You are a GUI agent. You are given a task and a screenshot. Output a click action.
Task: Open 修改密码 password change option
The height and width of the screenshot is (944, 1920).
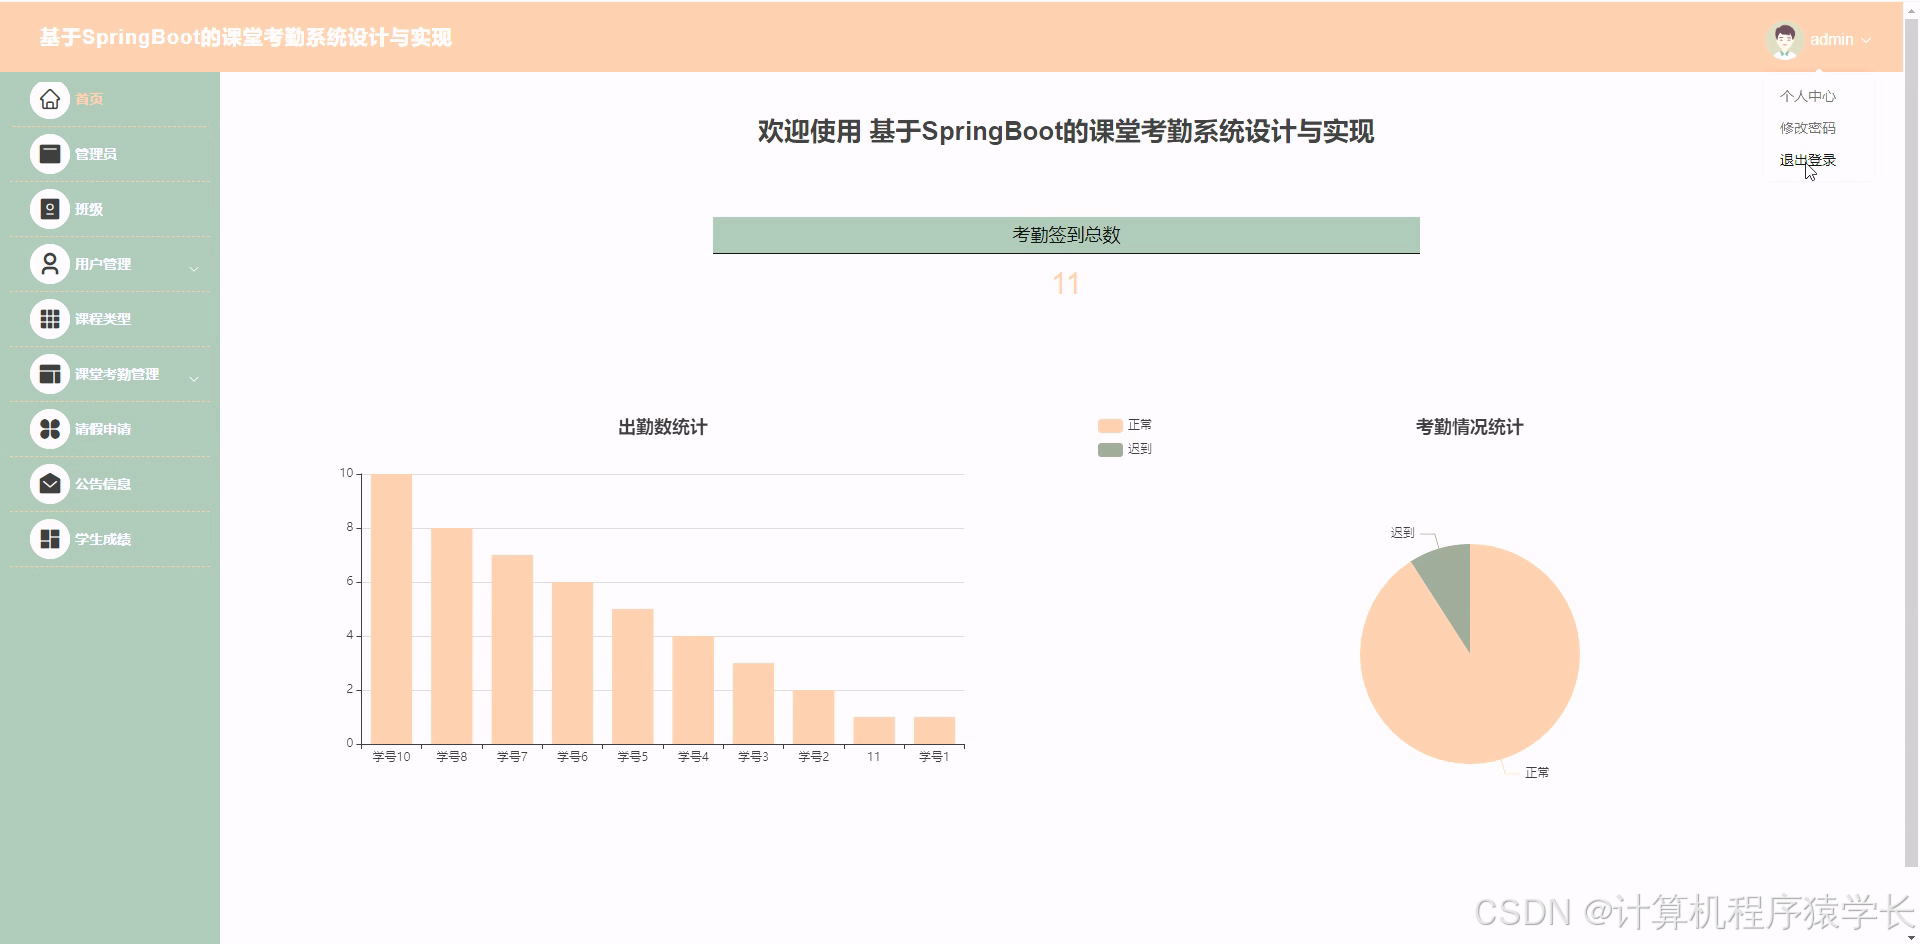point(1806,128)
